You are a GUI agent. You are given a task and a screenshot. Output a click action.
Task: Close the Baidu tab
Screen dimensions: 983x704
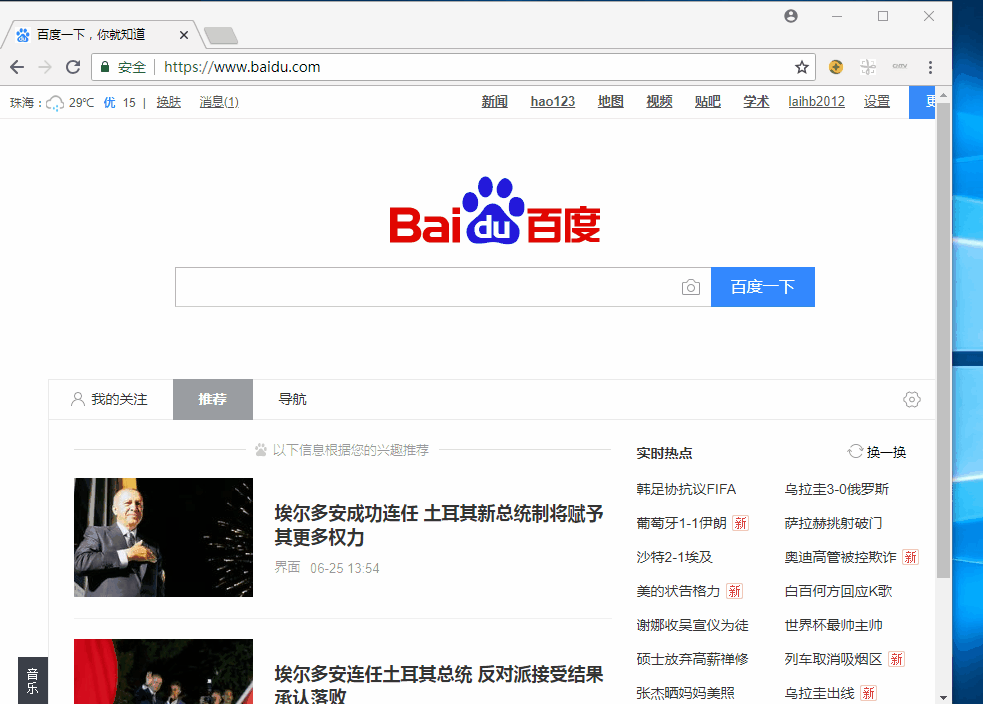tap(184, 35)
